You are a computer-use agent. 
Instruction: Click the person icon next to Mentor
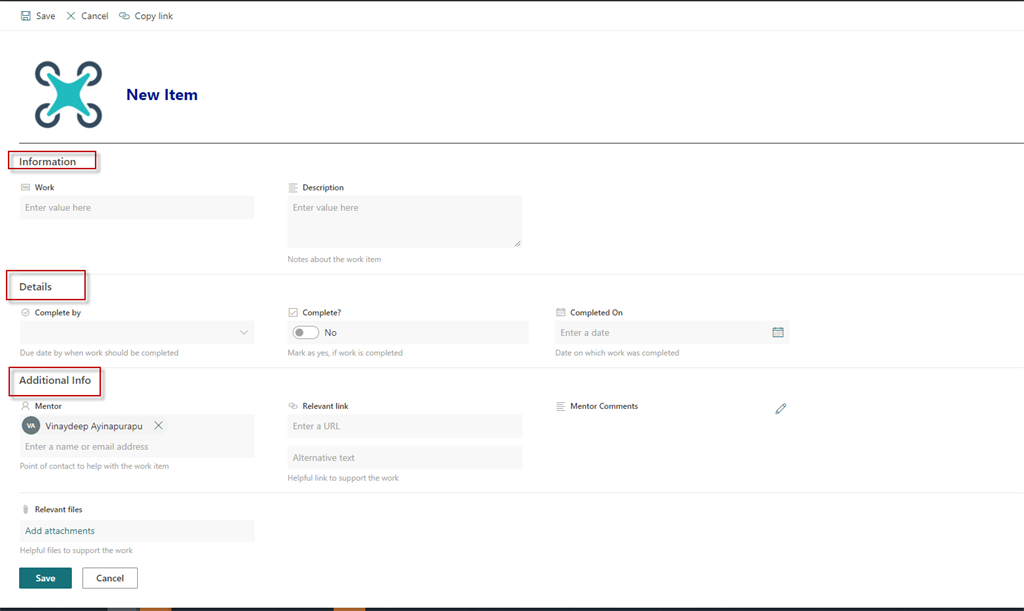coord(23,406)
